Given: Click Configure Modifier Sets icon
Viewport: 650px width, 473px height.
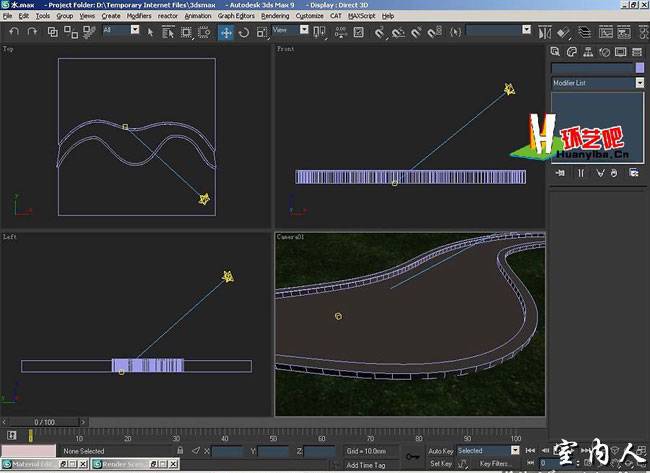Looking at the screenshot, I should [x=634, y=172].
